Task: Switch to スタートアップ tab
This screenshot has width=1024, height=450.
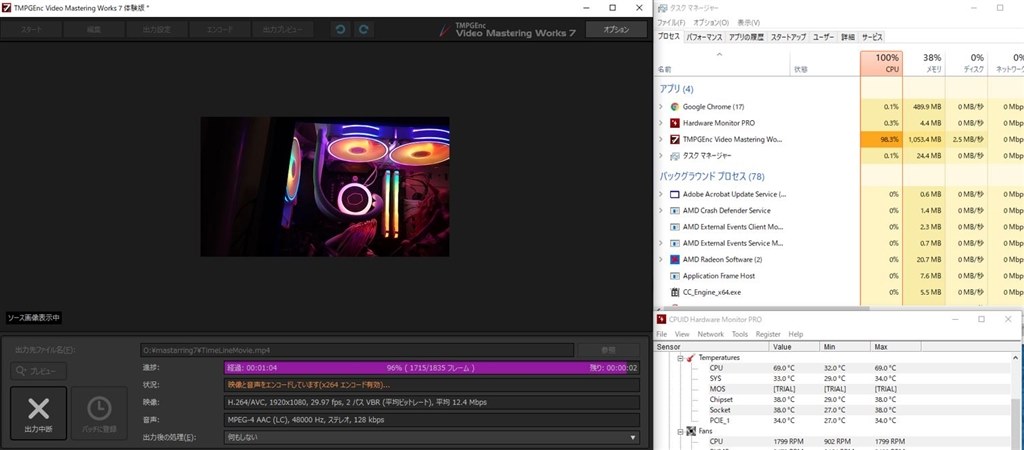Action: (x=788, y=37)
